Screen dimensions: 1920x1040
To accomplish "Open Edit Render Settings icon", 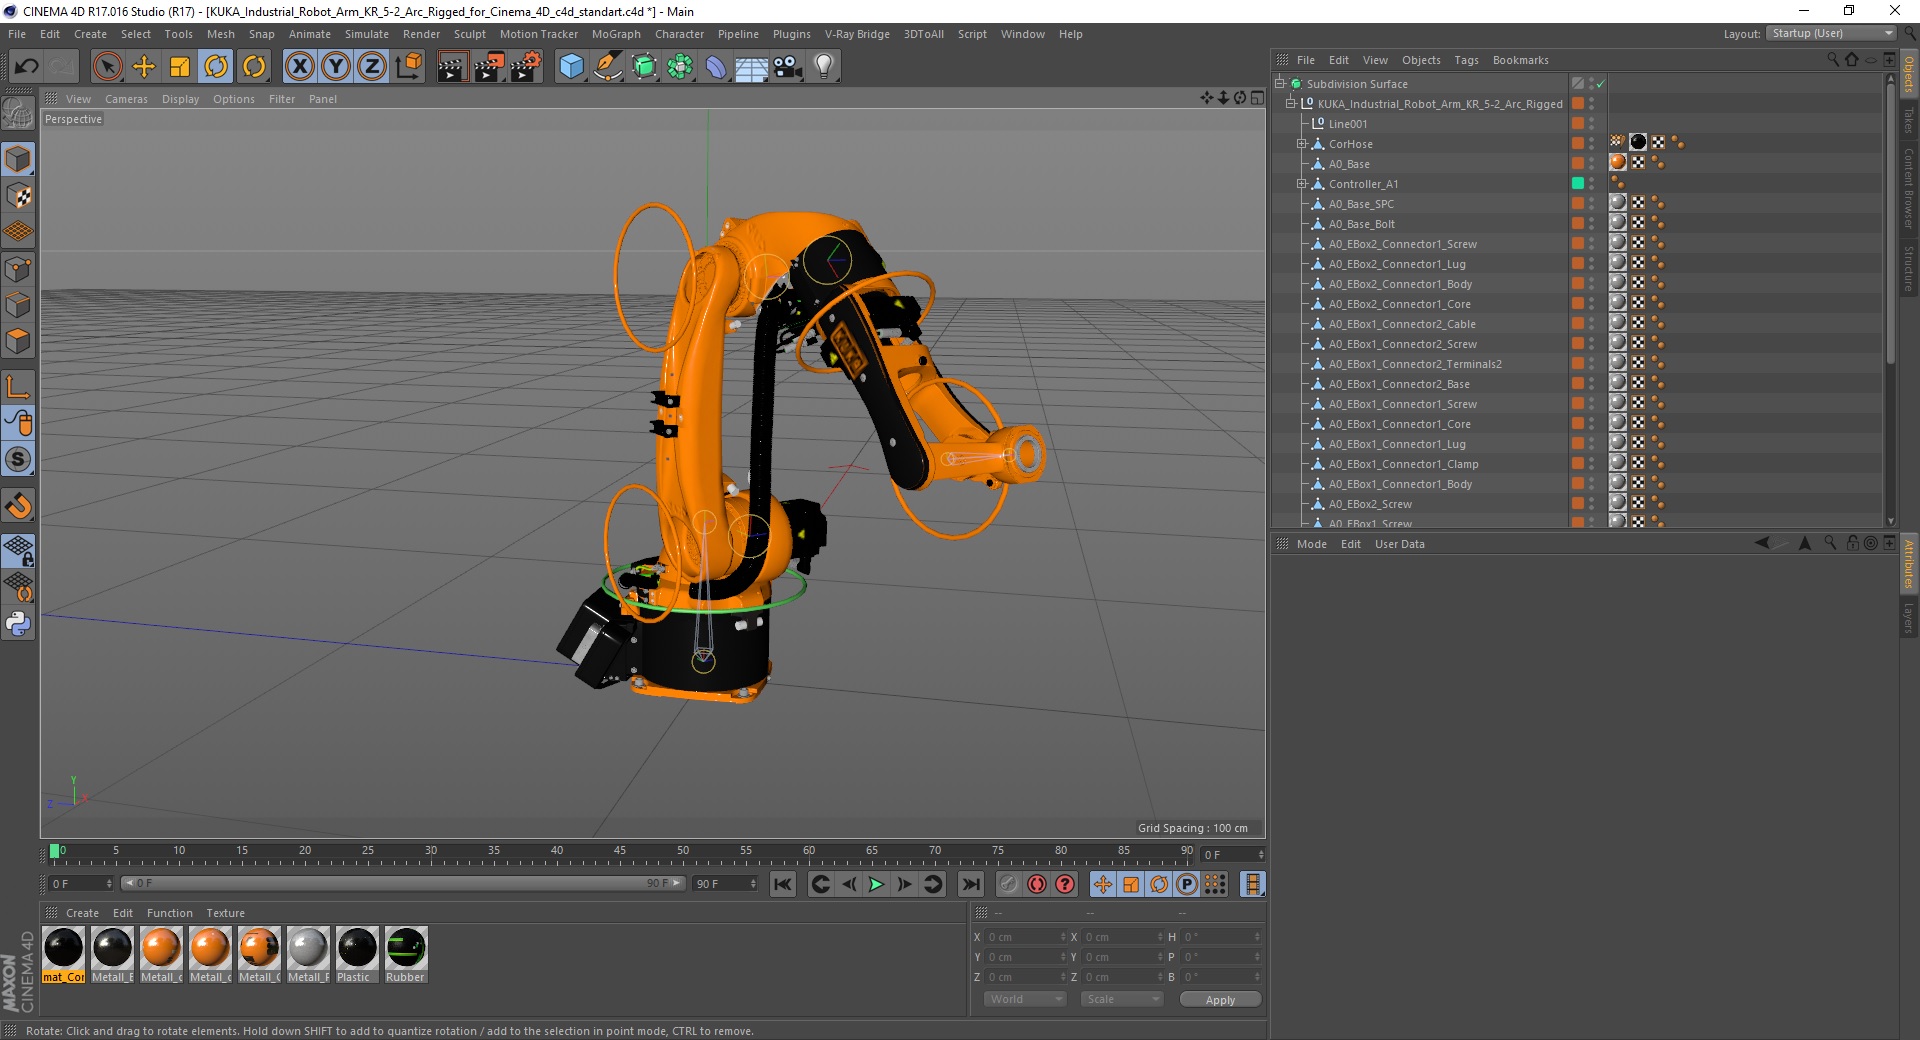I will [x=525, y=67].
